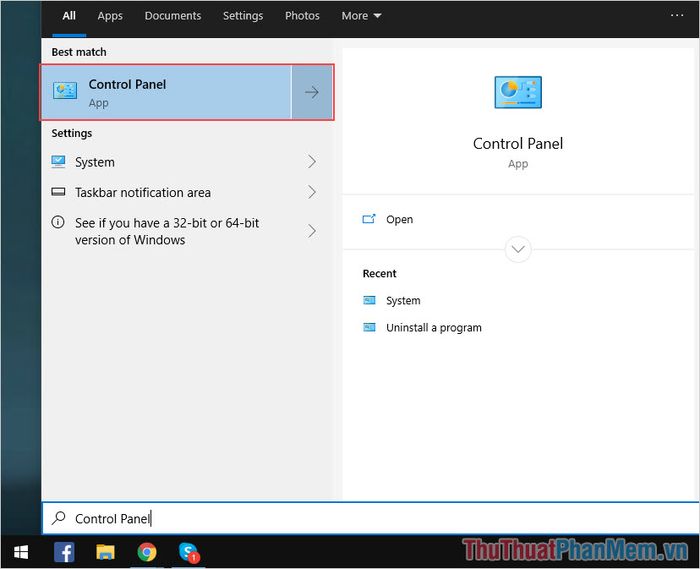
Task: Expand more actions with the circled down chevron
Action: click(x=518, y=249)
